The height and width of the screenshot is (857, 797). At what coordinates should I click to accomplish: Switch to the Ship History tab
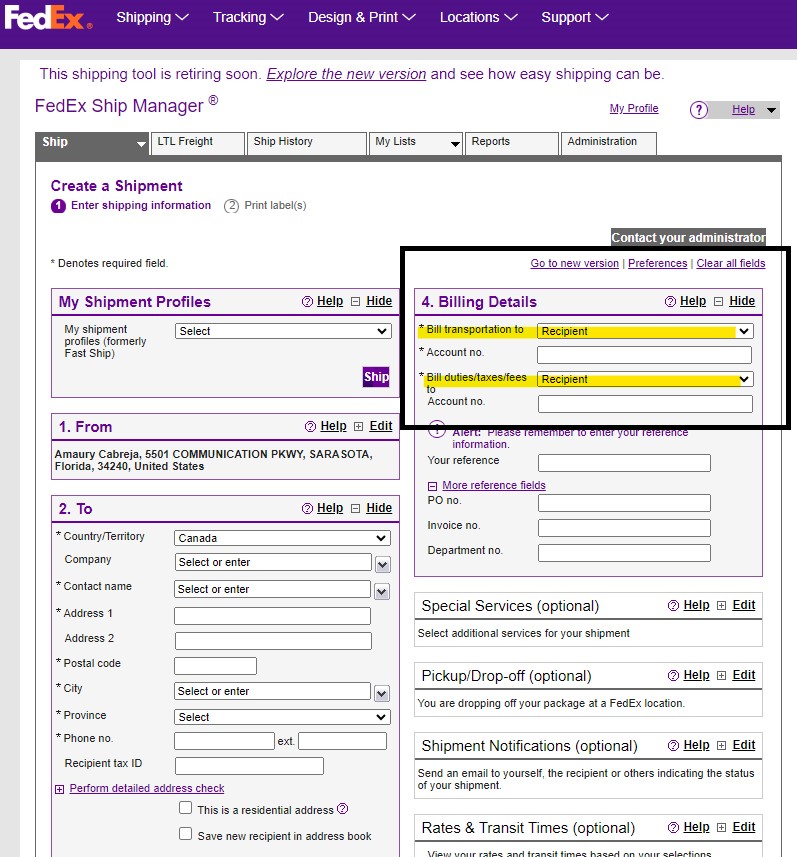tap(306, 143)
